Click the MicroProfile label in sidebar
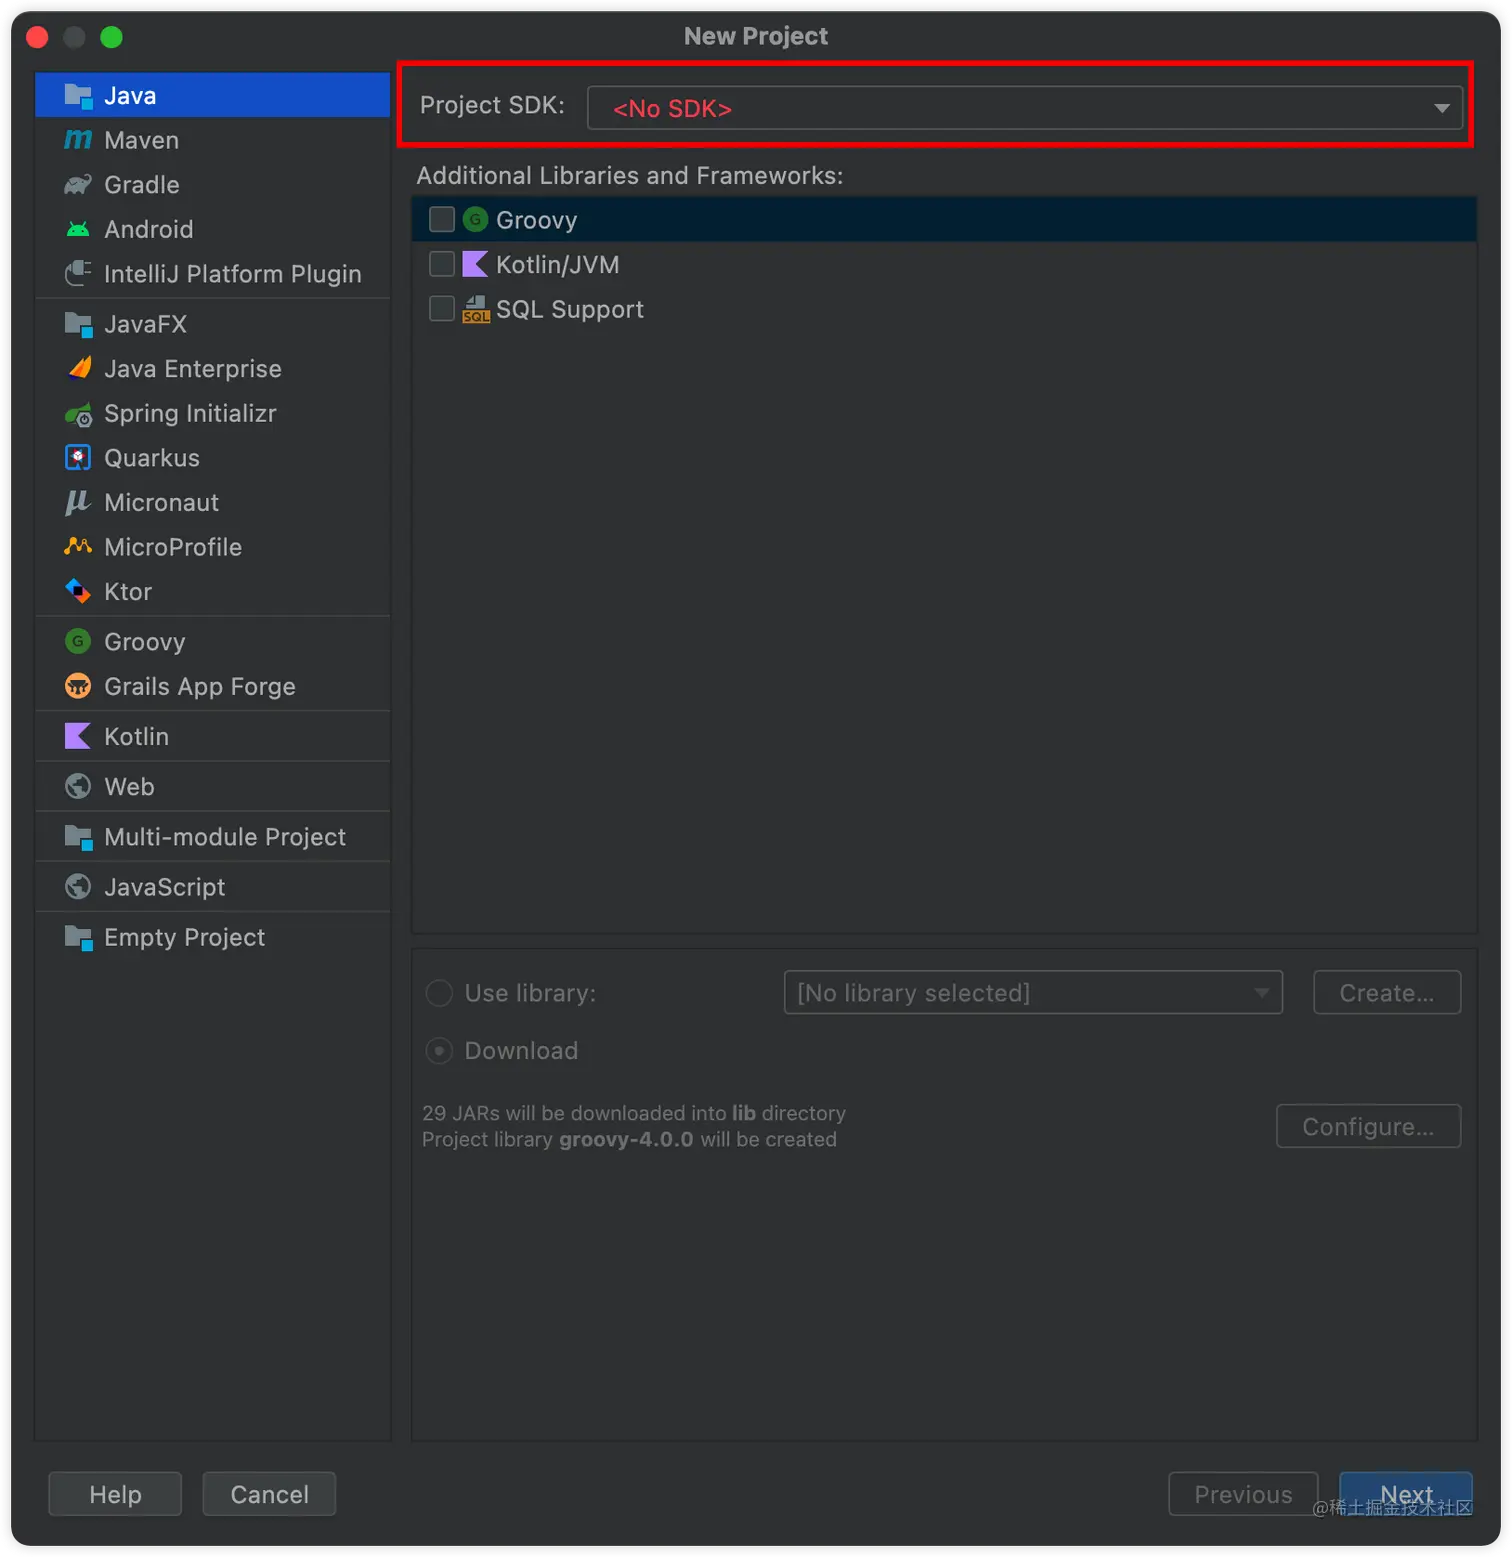Image resolution: width=1512 pixels, height=1557 pixels. 173,547
